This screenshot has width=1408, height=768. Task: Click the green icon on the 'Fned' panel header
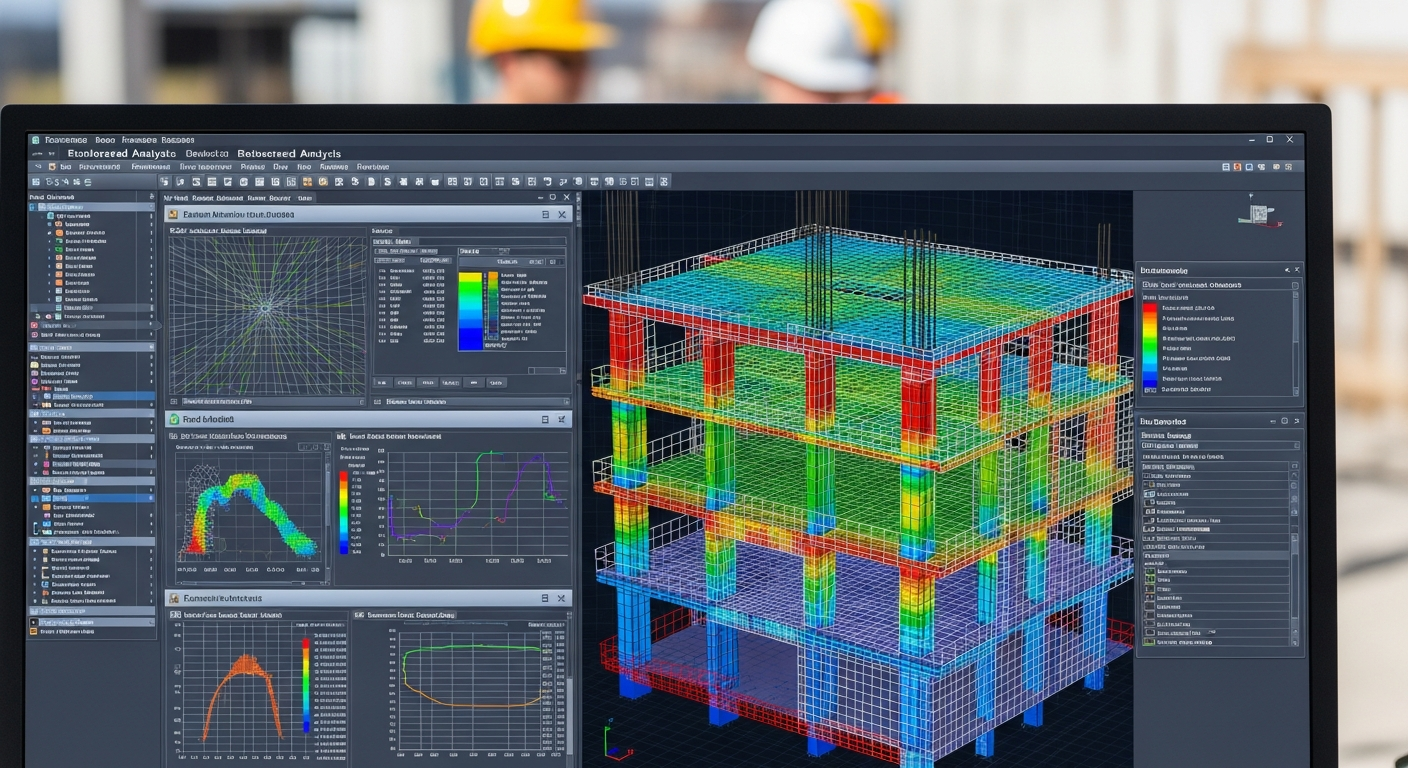(x=173, y=420)
